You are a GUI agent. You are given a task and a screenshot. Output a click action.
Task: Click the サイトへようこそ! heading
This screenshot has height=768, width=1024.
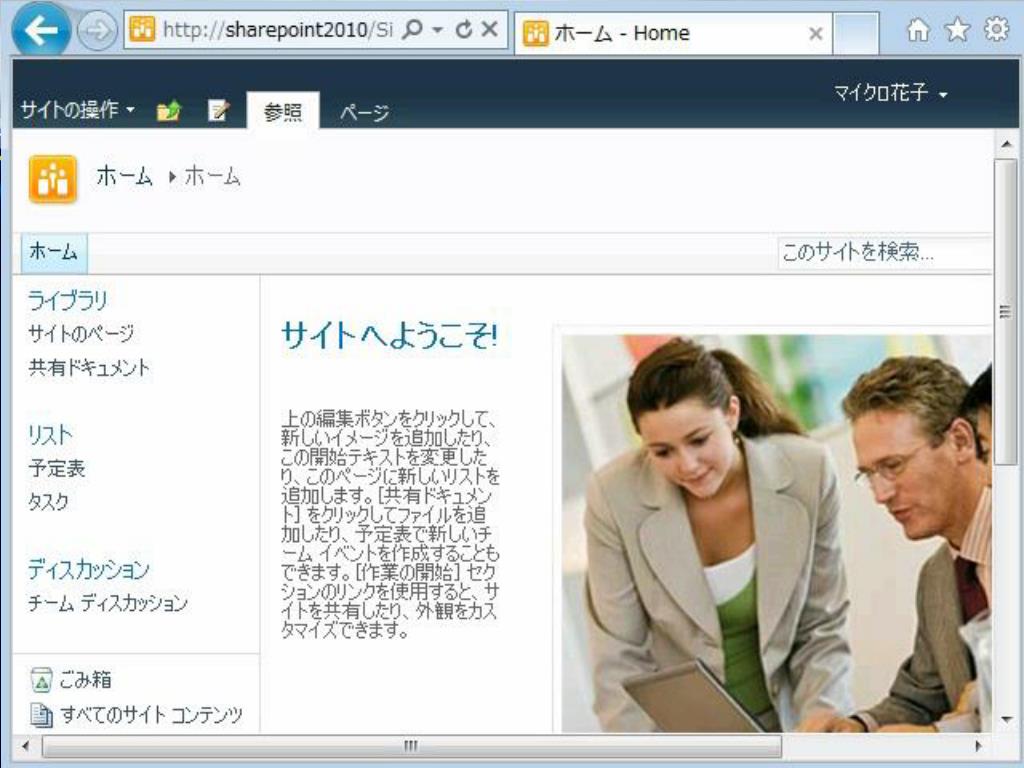[390, 336]
